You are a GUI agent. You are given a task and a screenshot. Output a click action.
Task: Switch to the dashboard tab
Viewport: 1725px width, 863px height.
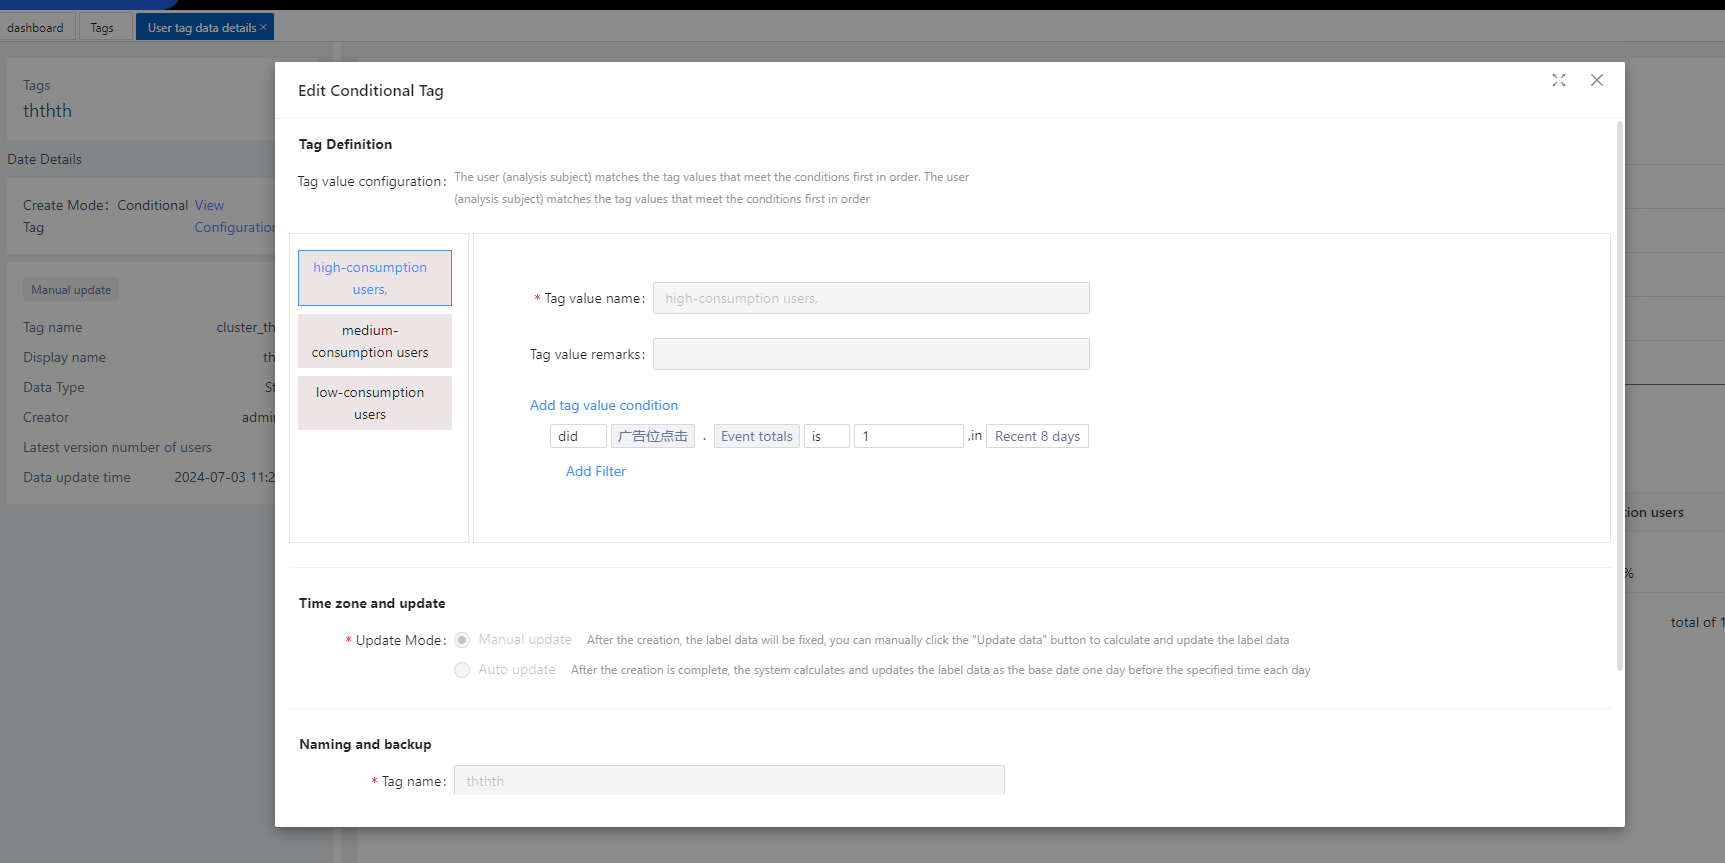[35, 27]
